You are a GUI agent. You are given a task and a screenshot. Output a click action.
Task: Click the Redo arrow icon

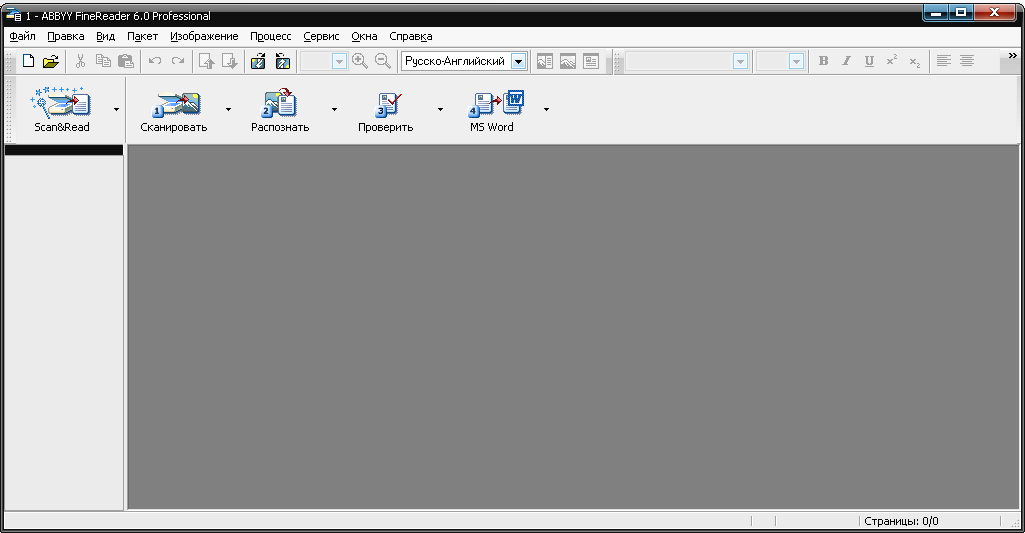pos(178,61)
